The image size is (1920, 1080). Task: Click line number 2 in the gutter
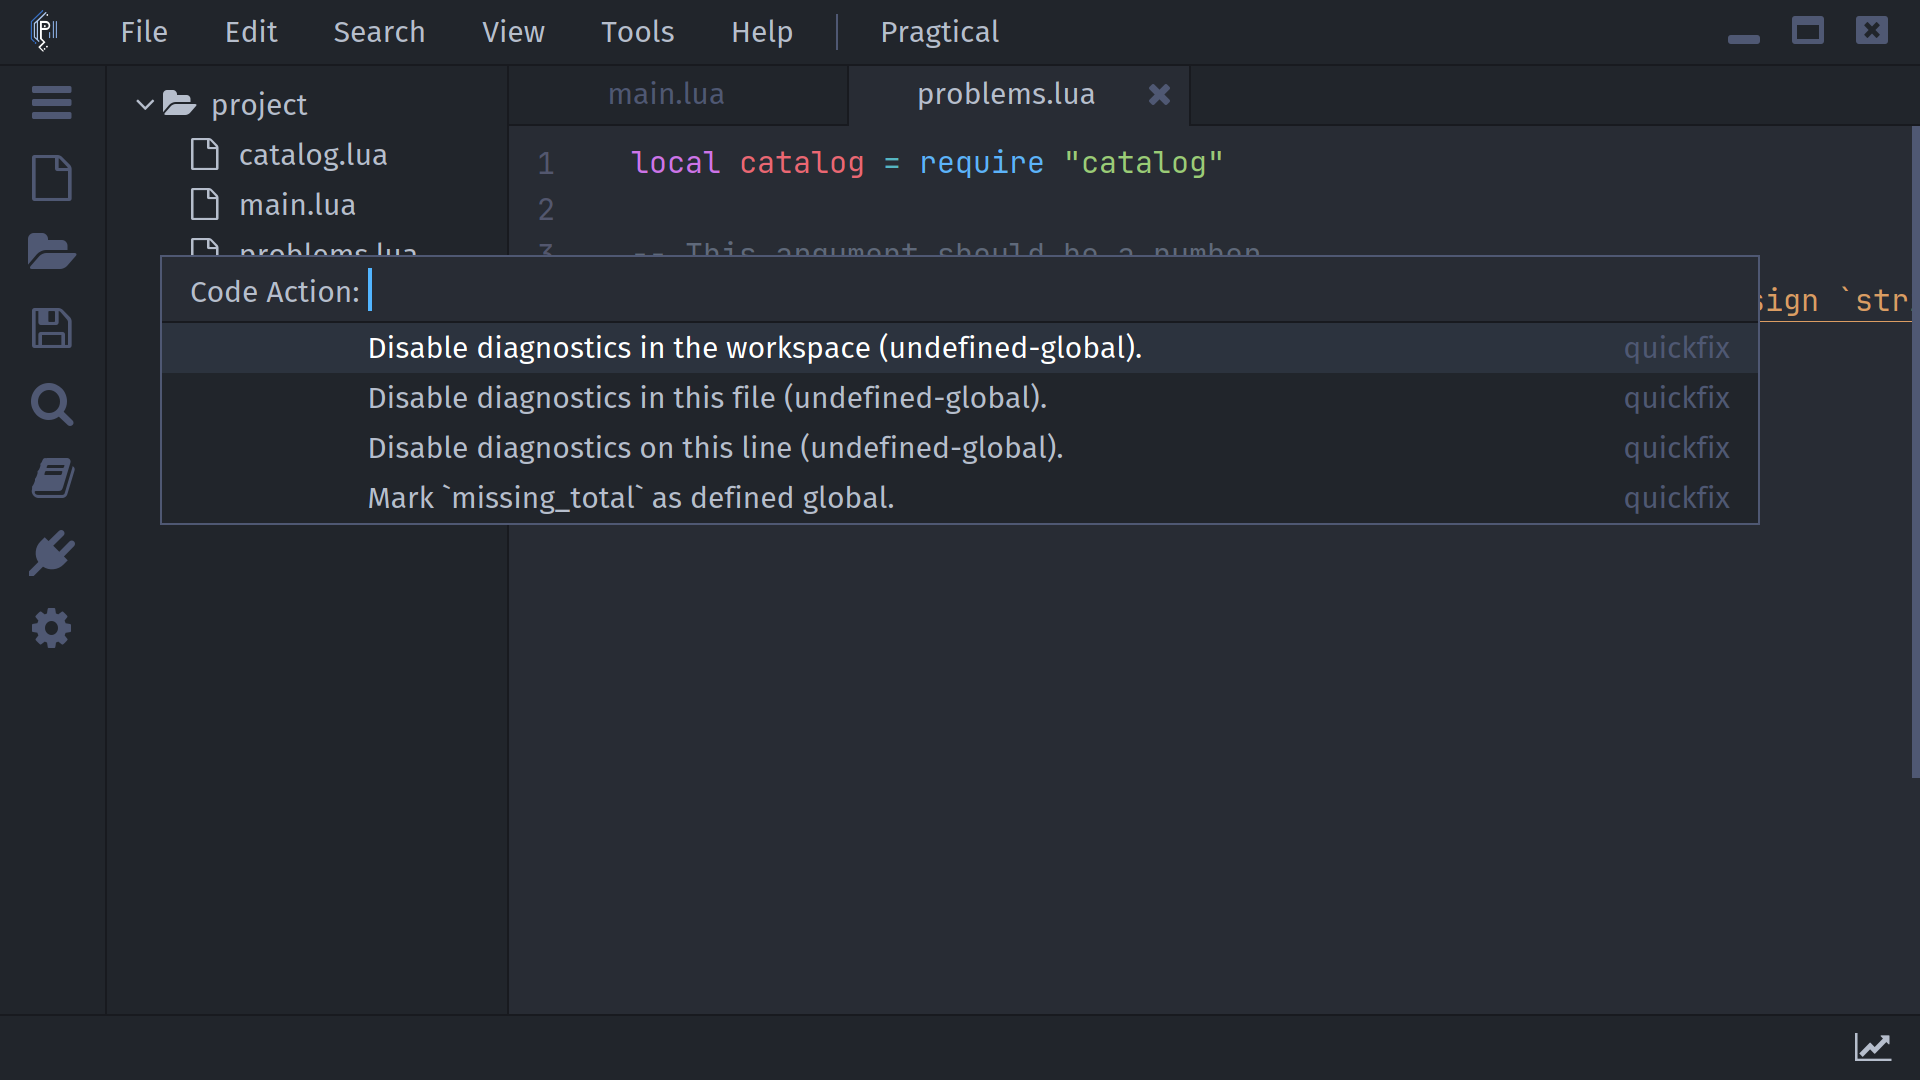click(x=546, y=209)
